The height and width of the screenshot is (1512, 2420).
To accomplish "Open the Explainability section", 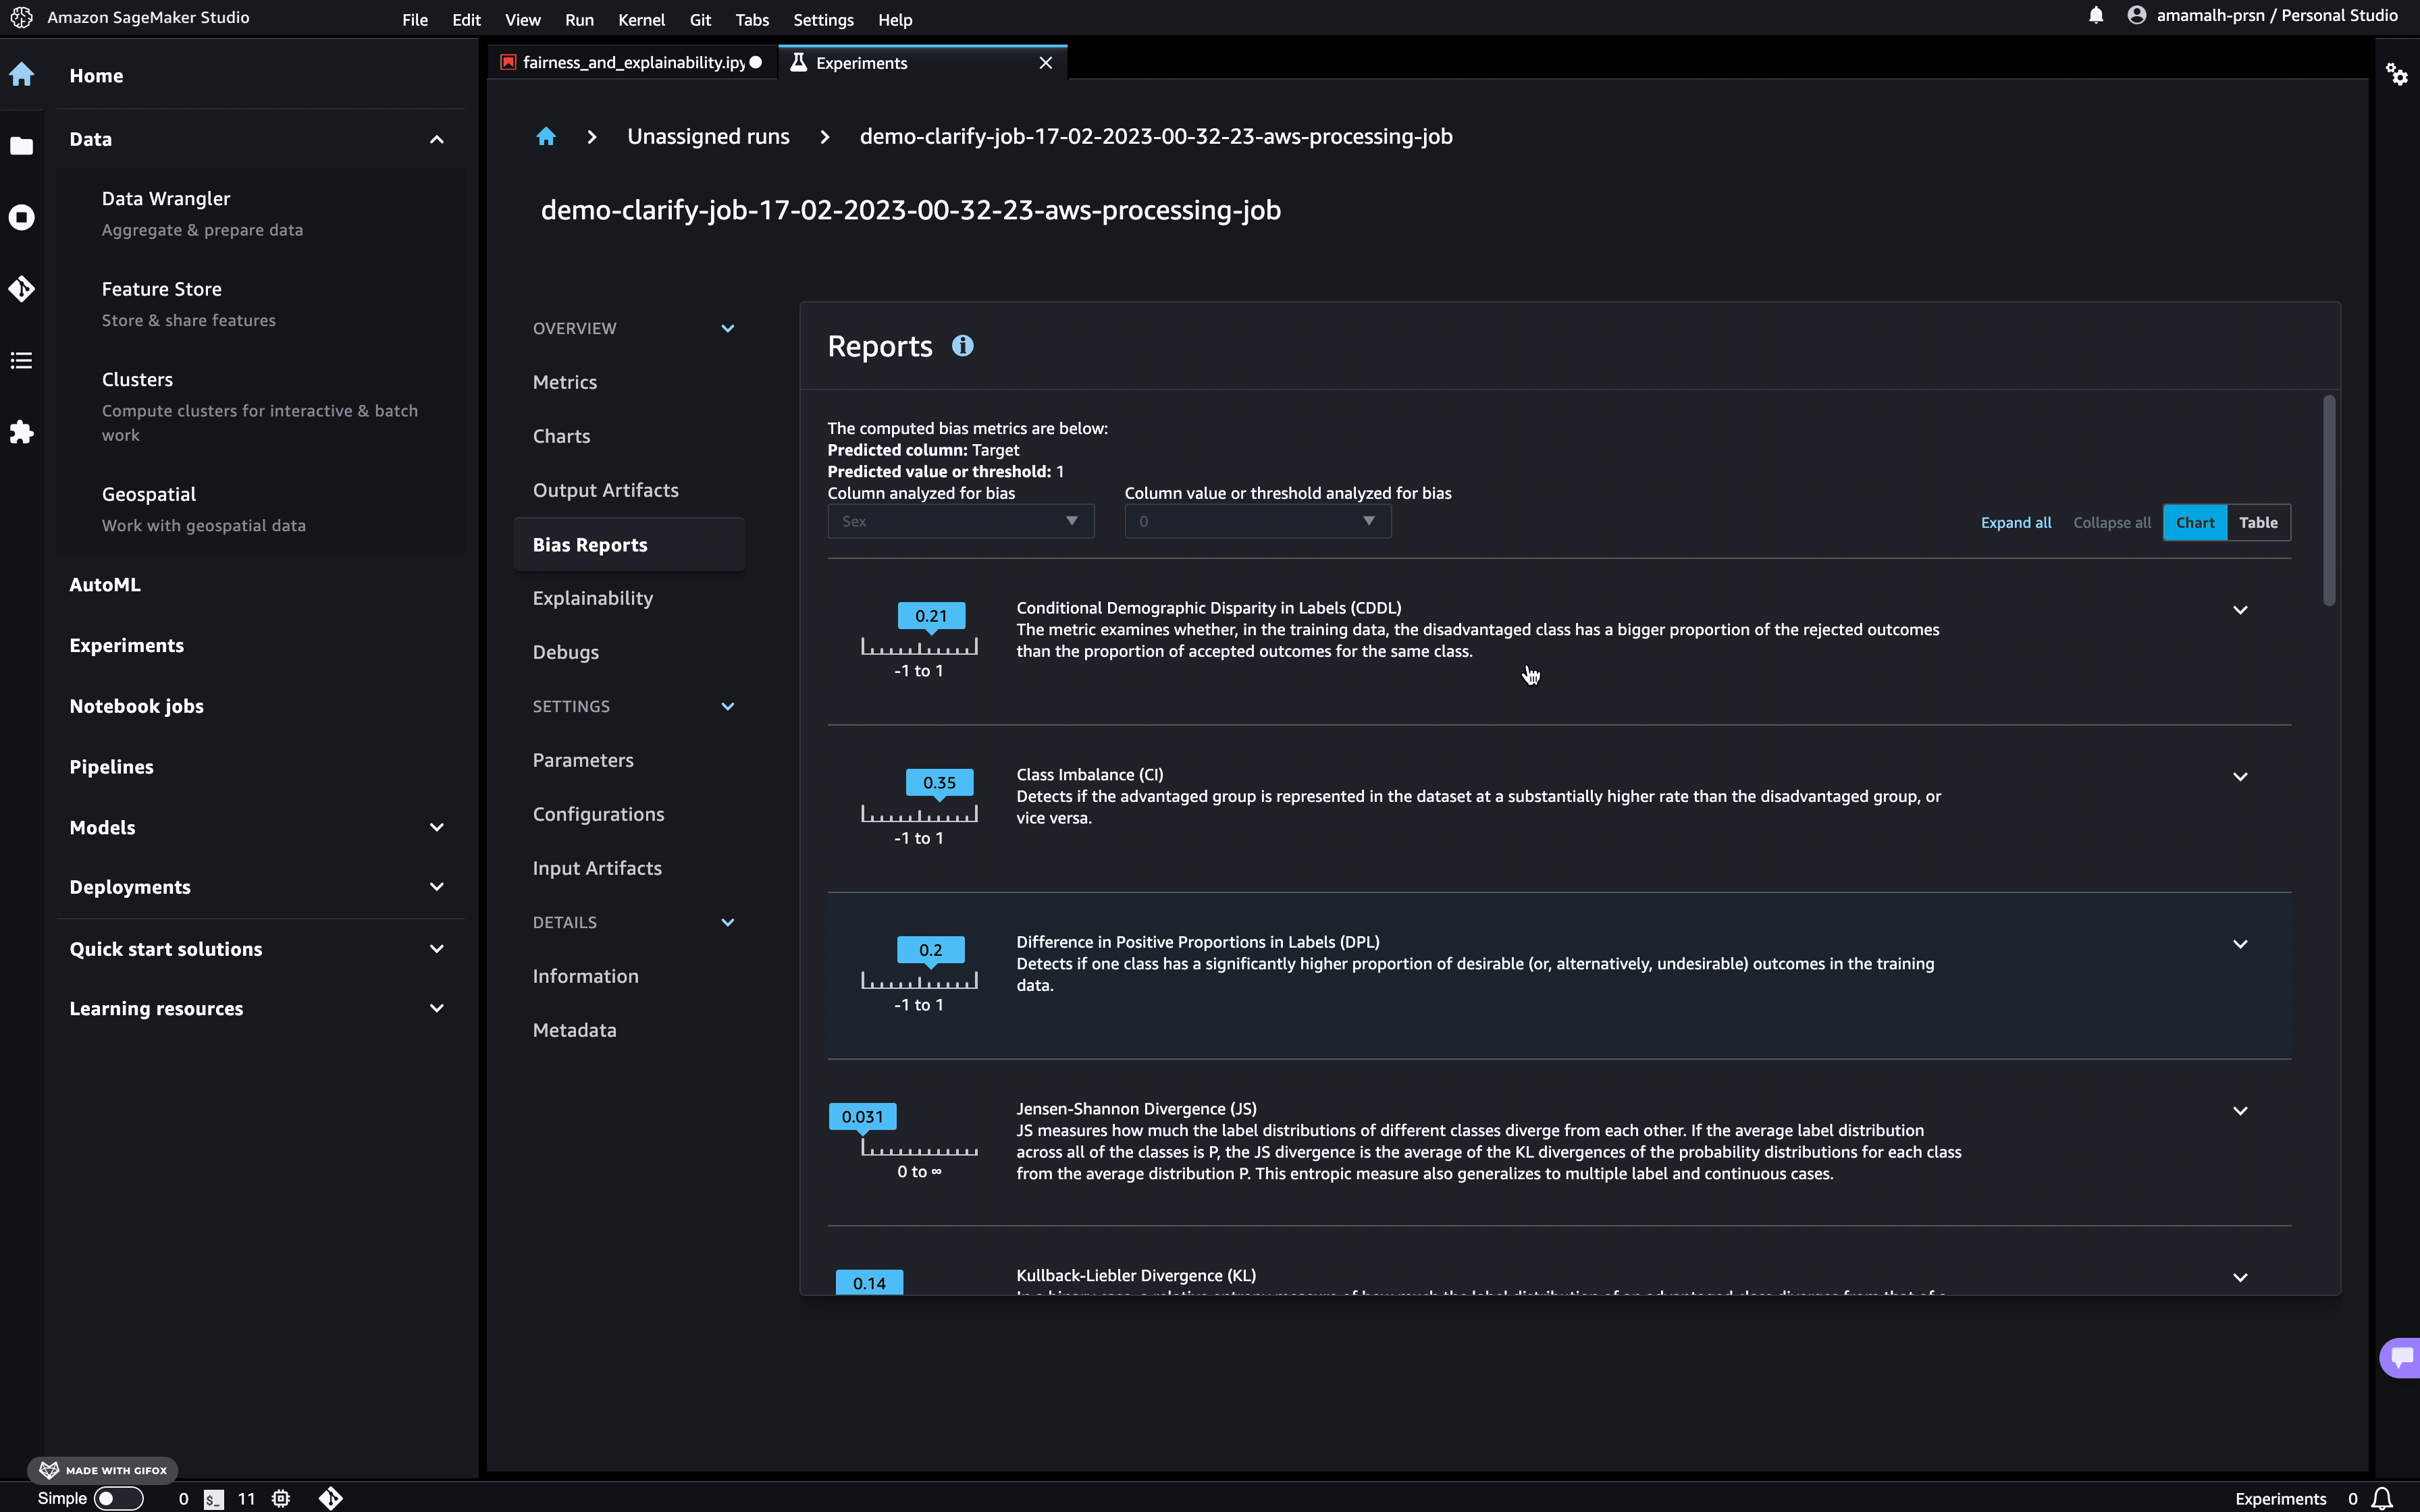I will (593, 598).
